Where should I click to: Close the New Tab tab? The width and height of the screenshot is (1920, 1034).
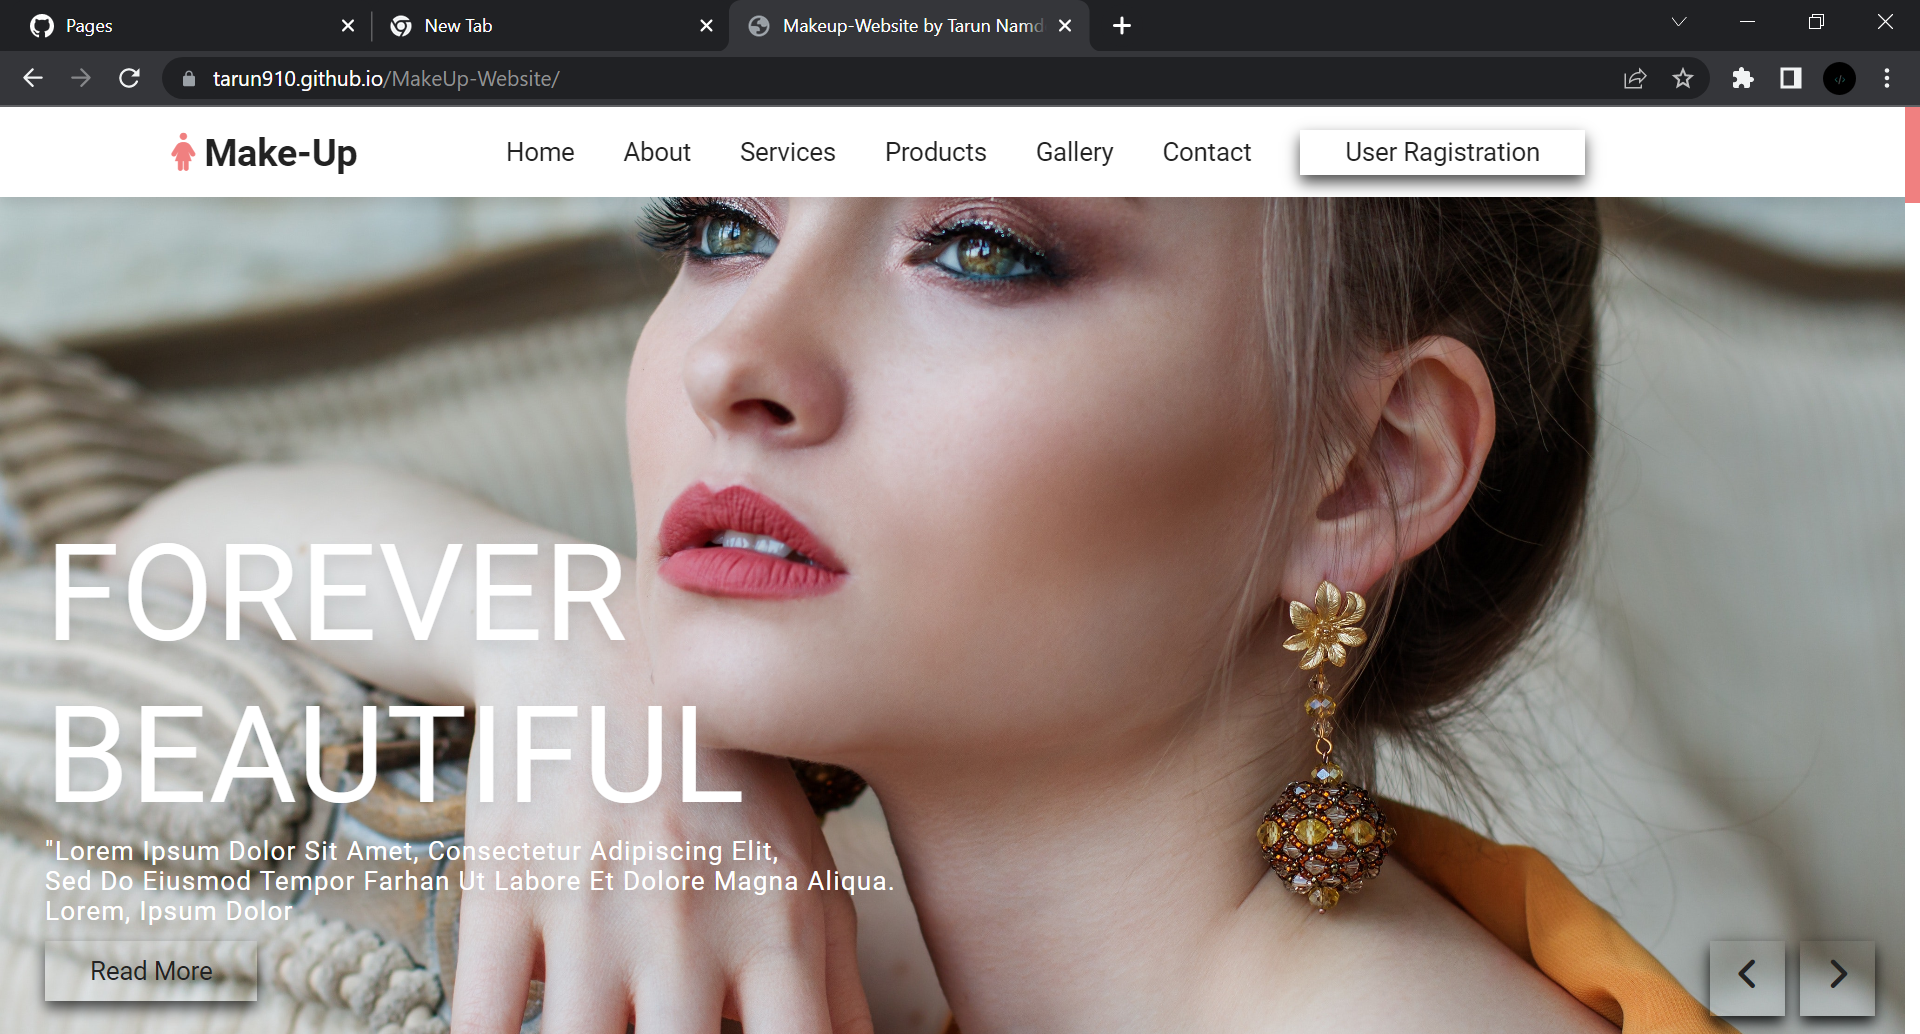706,26
